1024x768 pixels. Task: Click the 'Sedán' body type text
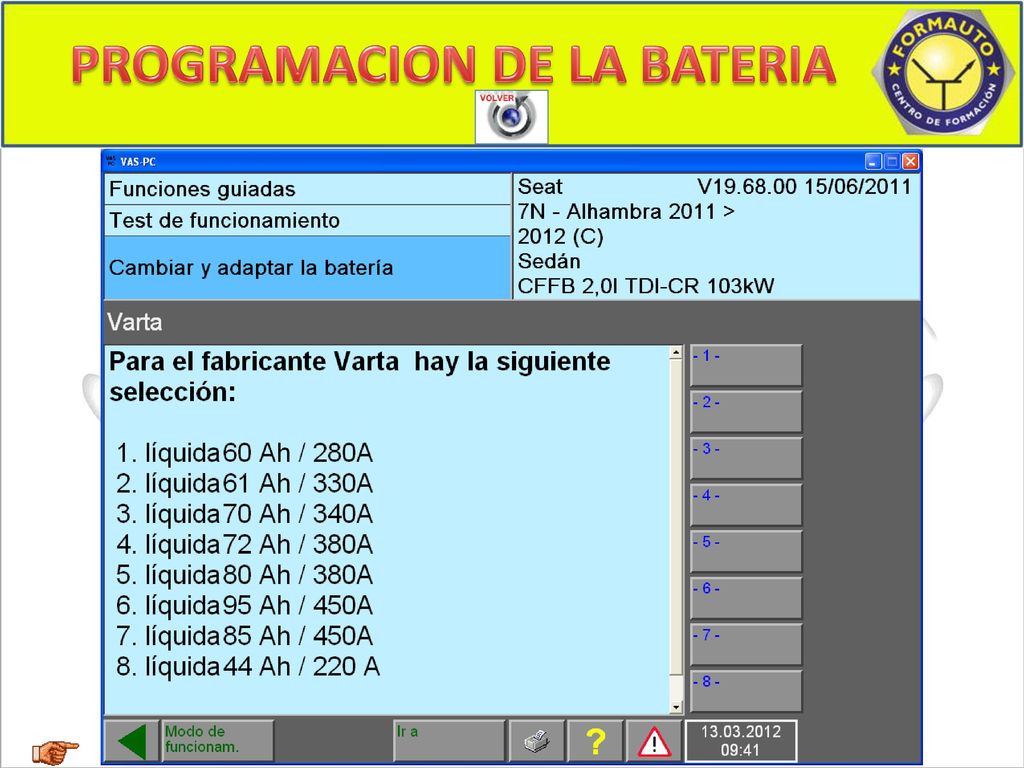[549, 261]
